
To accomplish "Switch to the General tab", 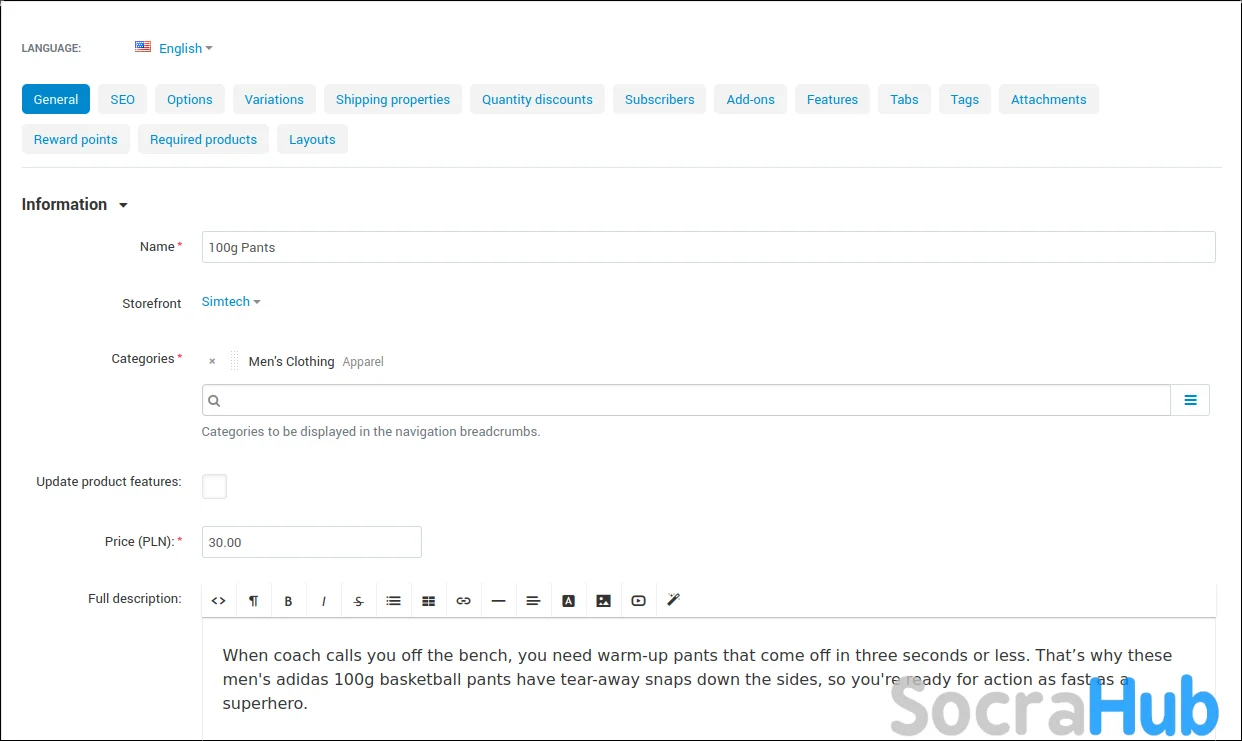I will point(56,99).
